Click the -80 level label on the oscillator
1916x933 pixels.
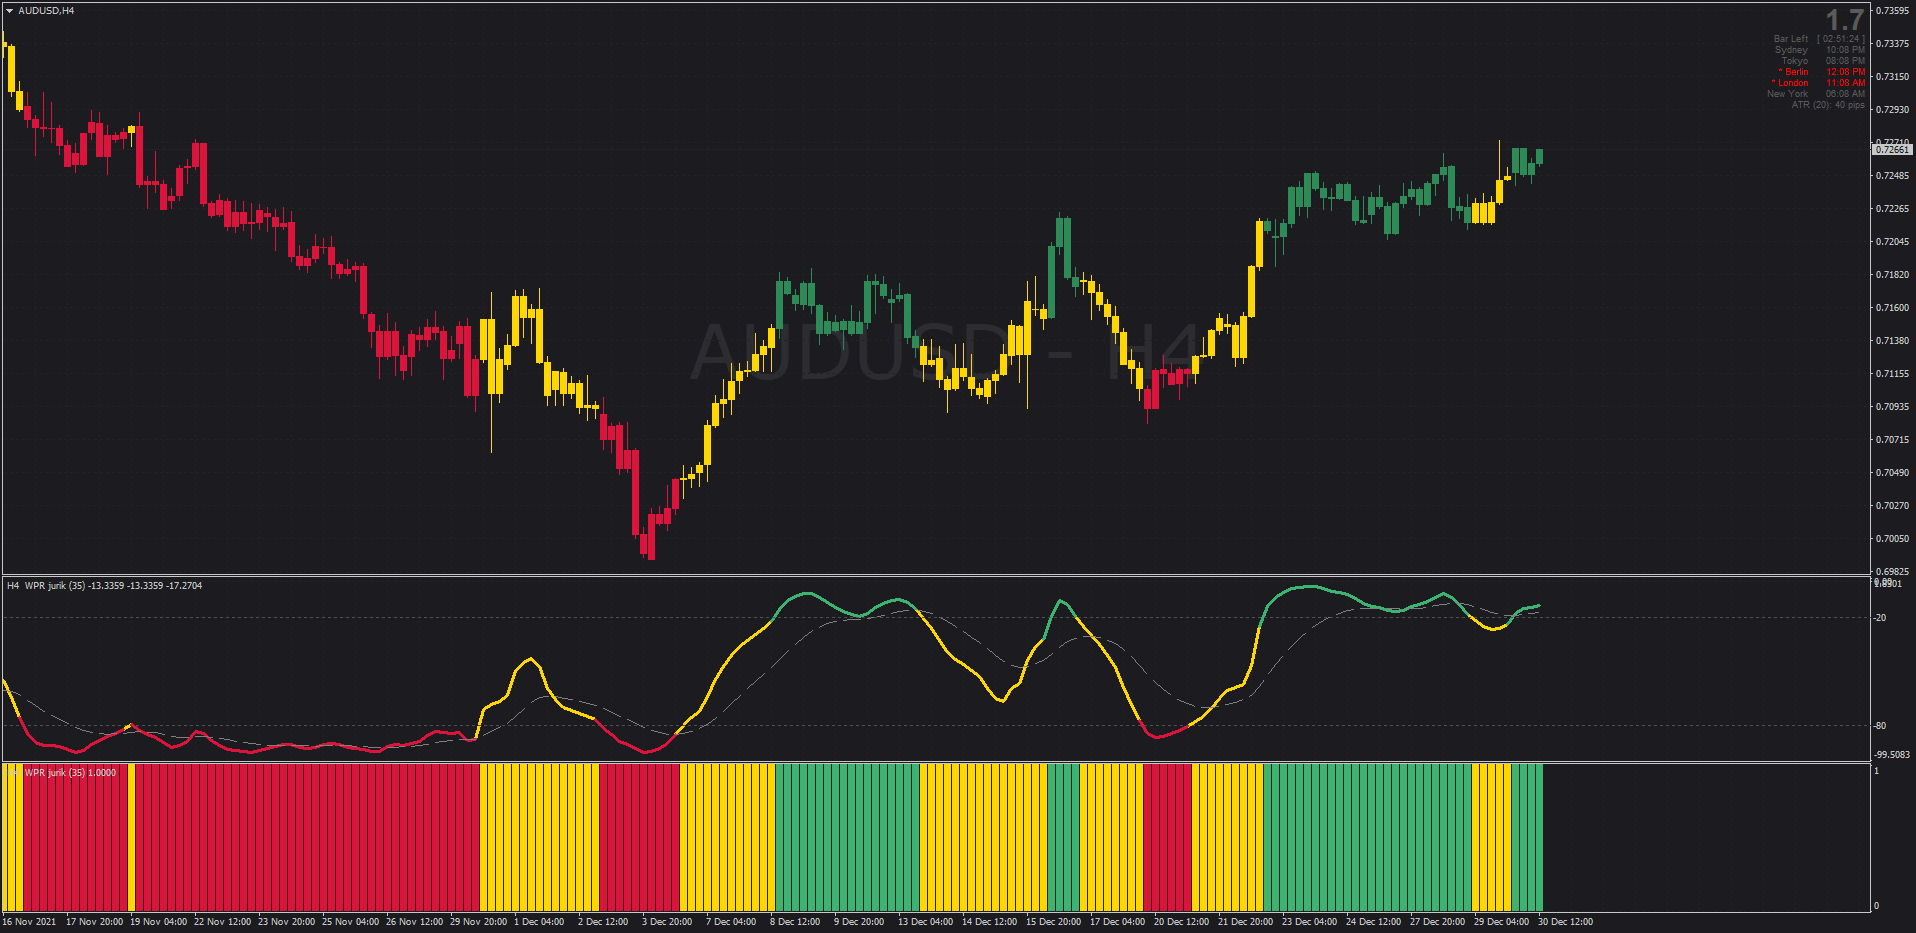pos(1880,726)
